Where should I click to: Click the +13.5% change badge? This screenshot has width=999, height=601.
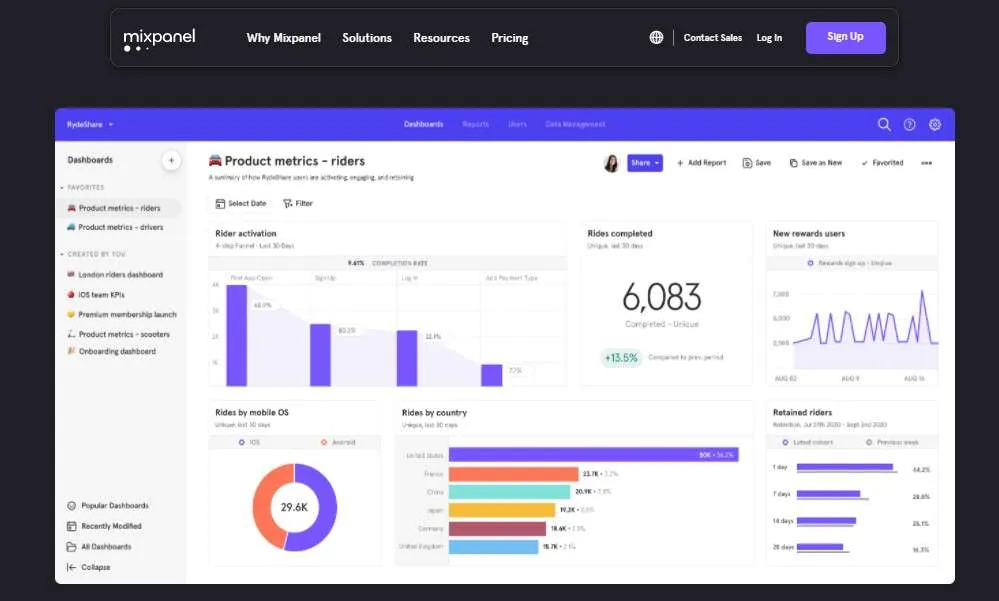621,358
